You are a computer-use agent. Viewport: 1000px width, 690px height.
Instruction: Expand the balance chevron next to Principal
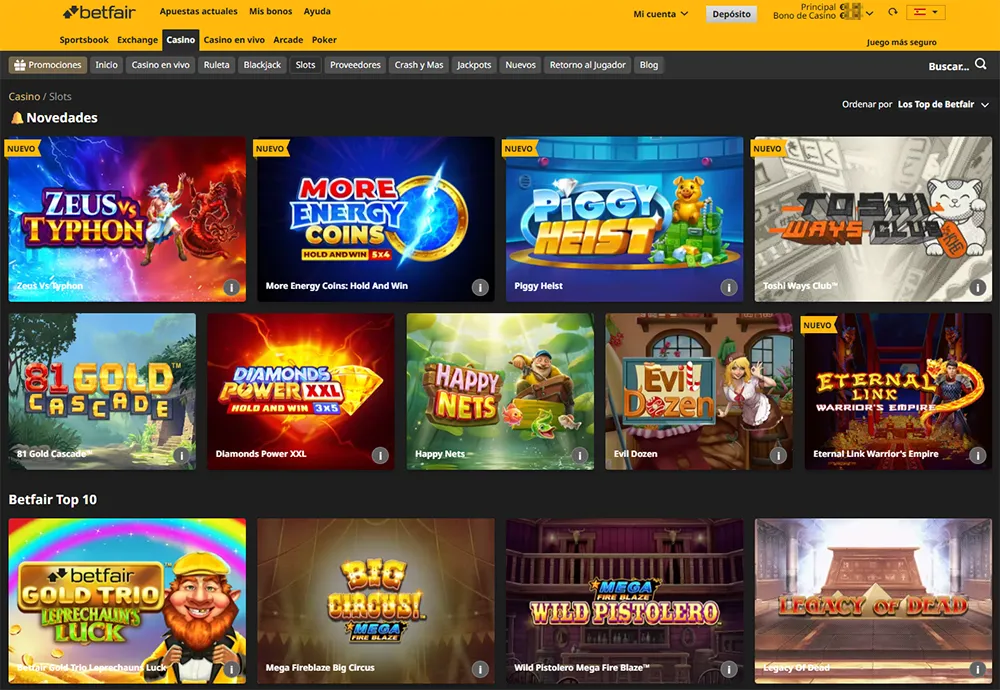click(869, 13)
